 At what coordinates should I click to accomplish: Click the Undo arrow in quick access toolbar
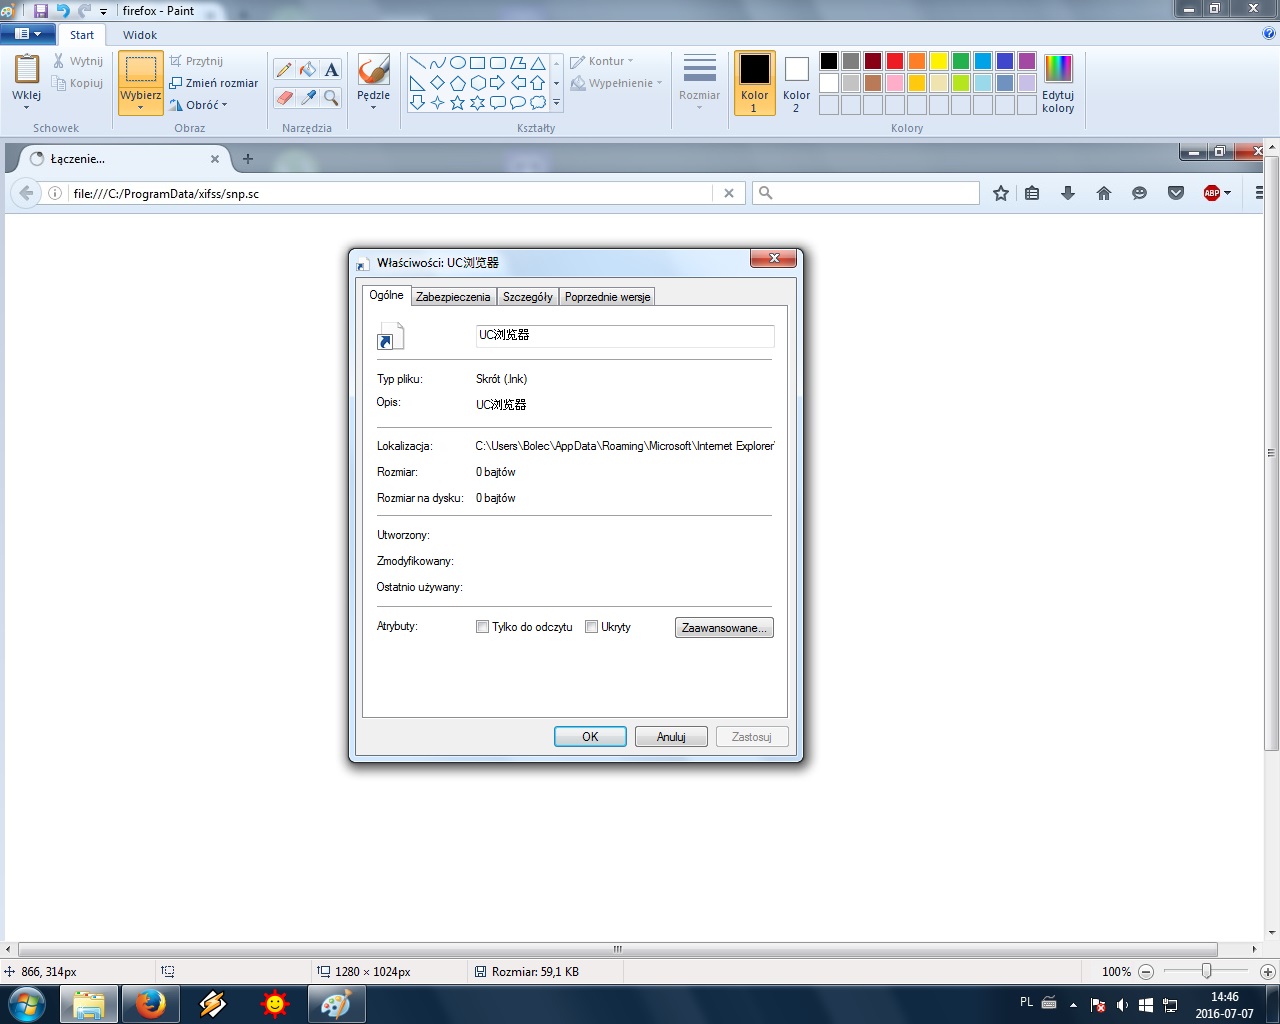click(x=63, y=10)
